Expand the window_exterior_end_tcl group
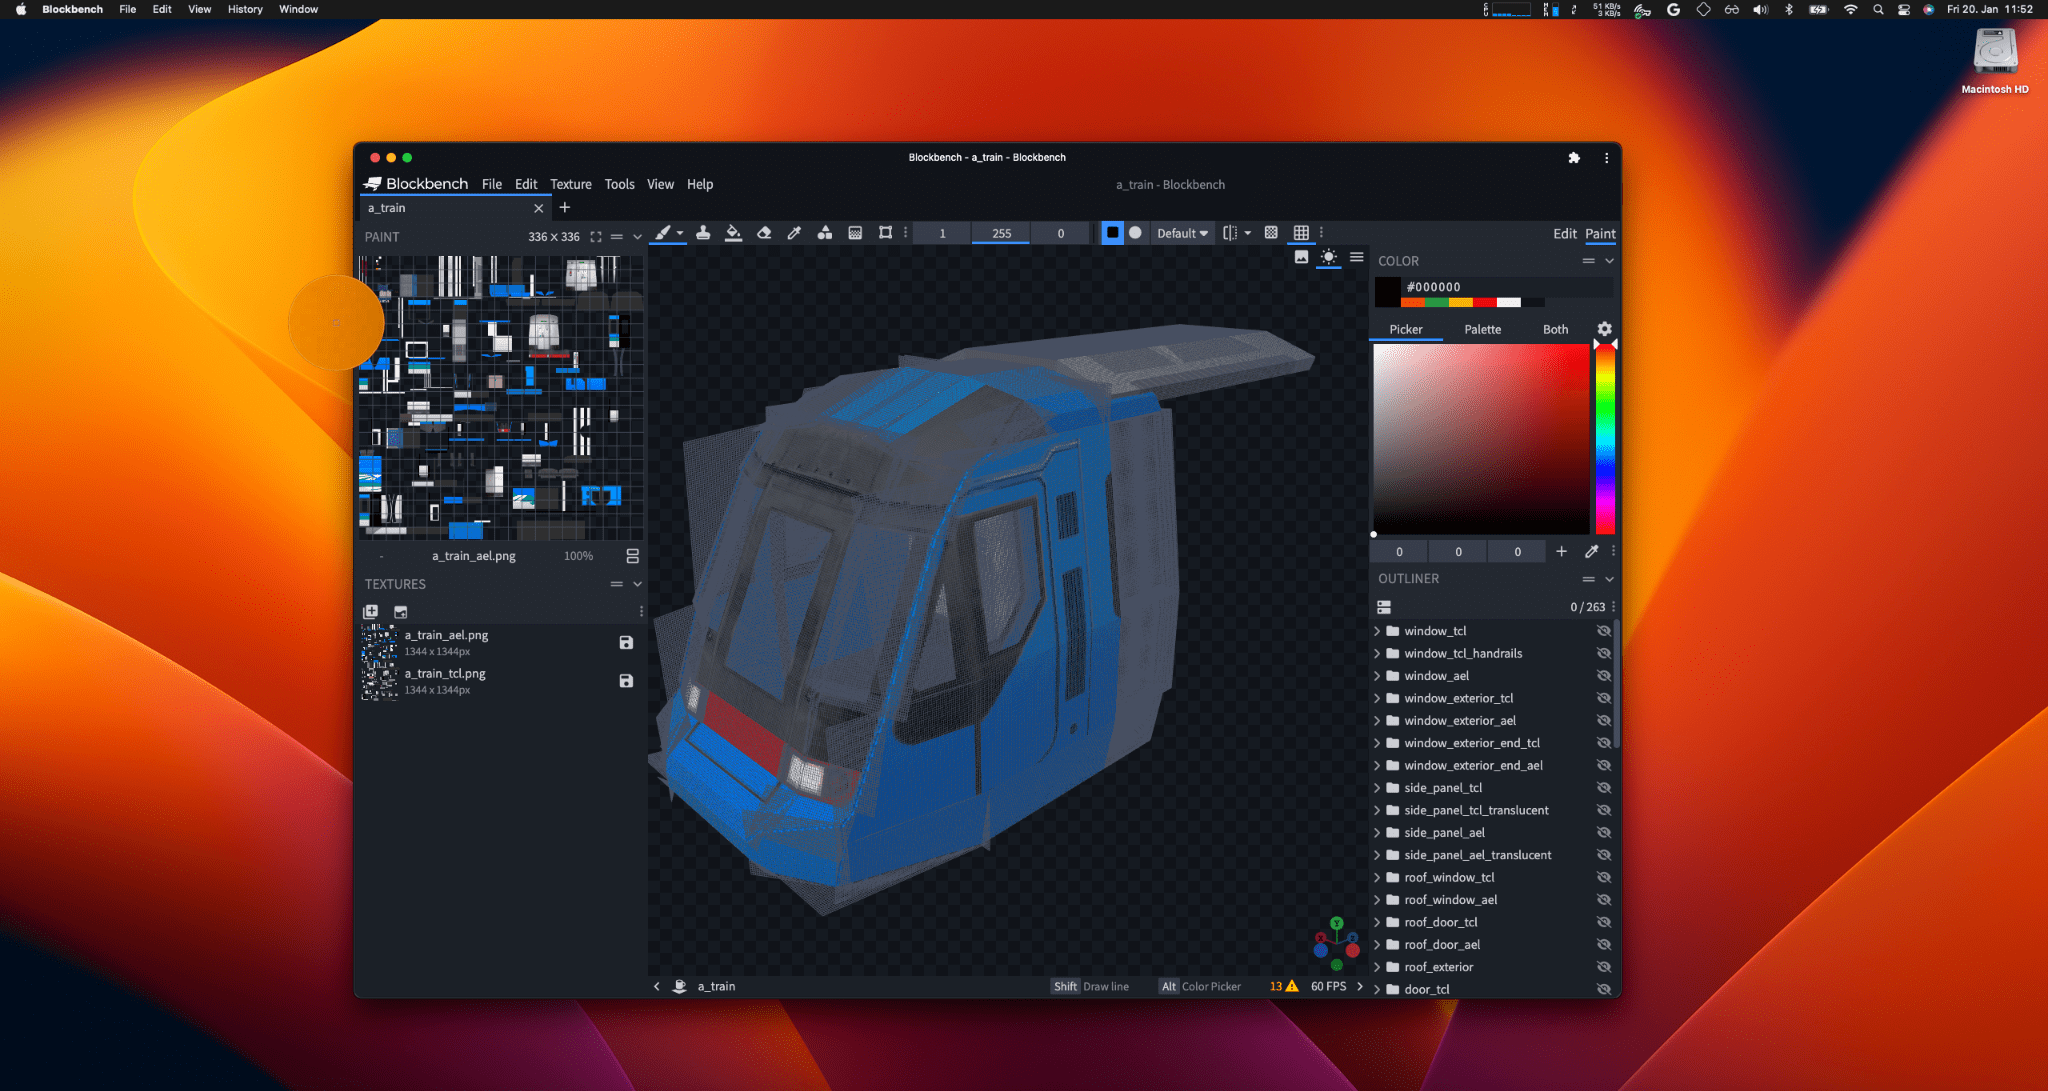Image resolution: width=2048 pixels, height=1091 pixels. pyautogui.click(x=1380, y=743)
